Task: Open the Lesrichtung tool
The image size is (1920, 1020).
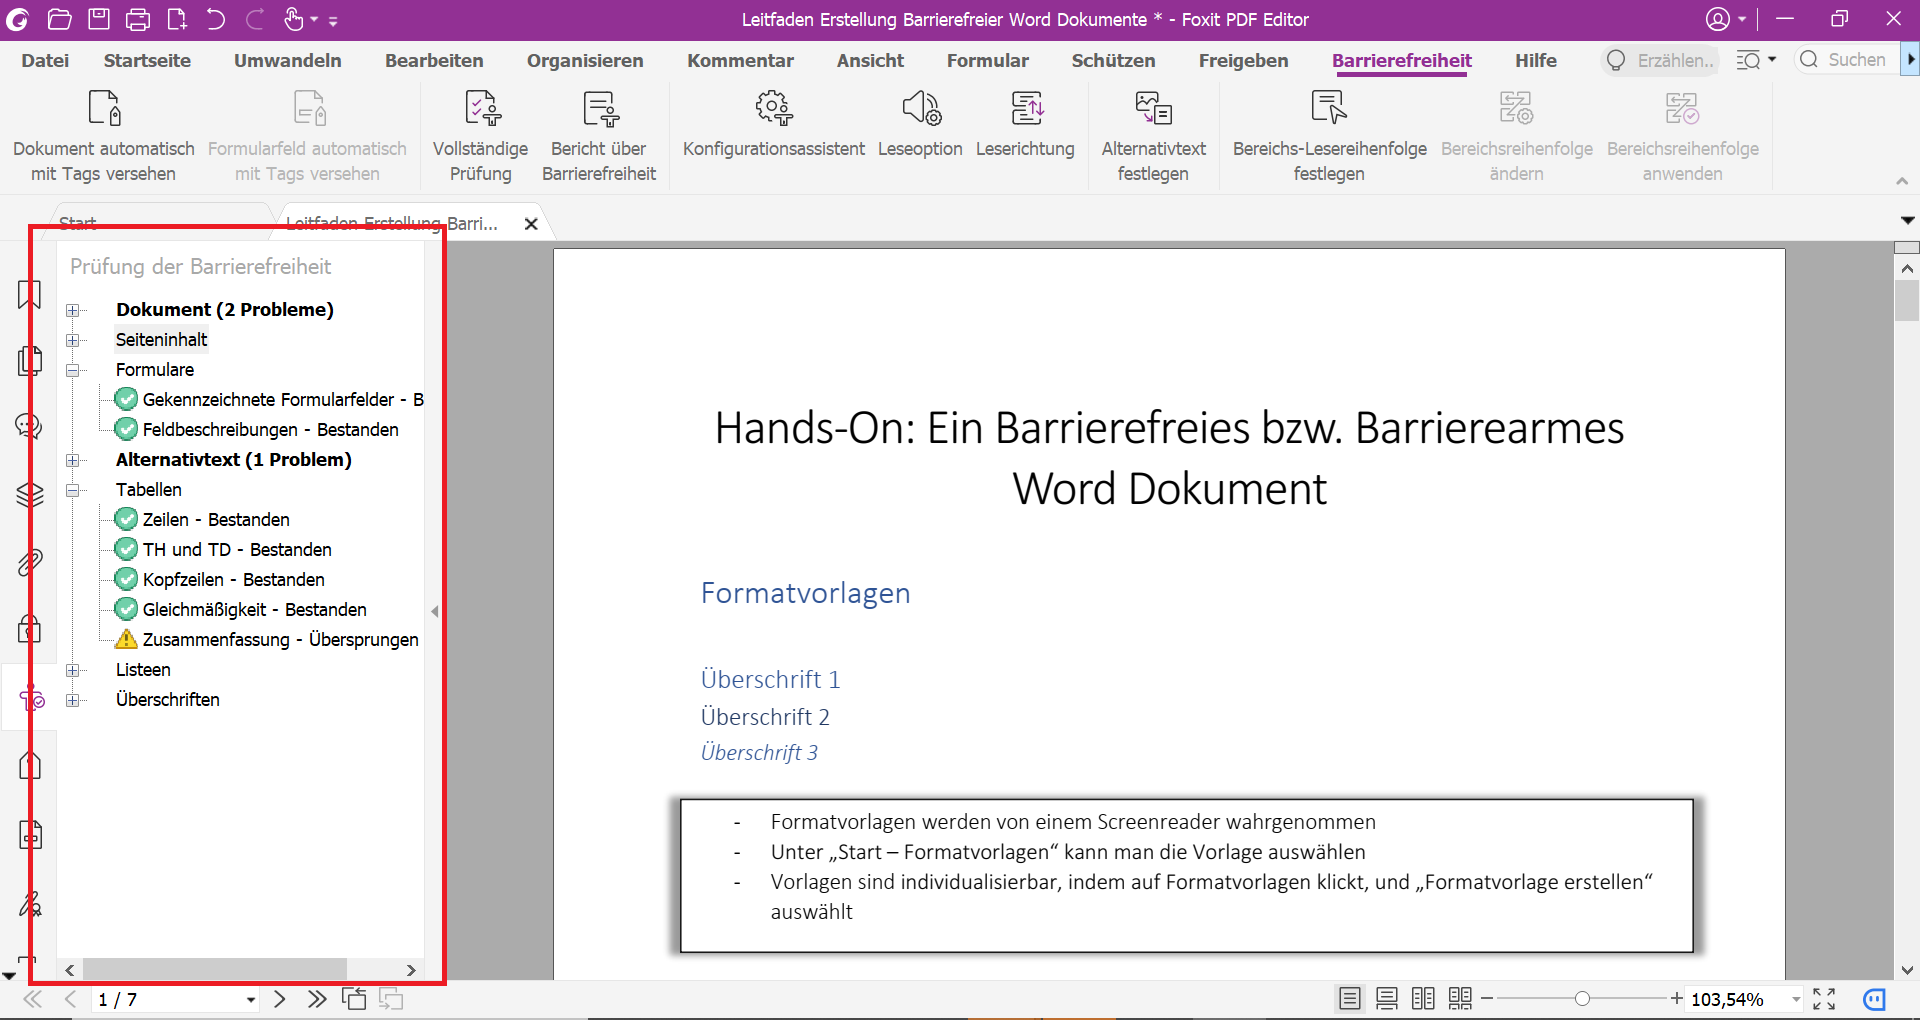Action: tap(1026, 133)
